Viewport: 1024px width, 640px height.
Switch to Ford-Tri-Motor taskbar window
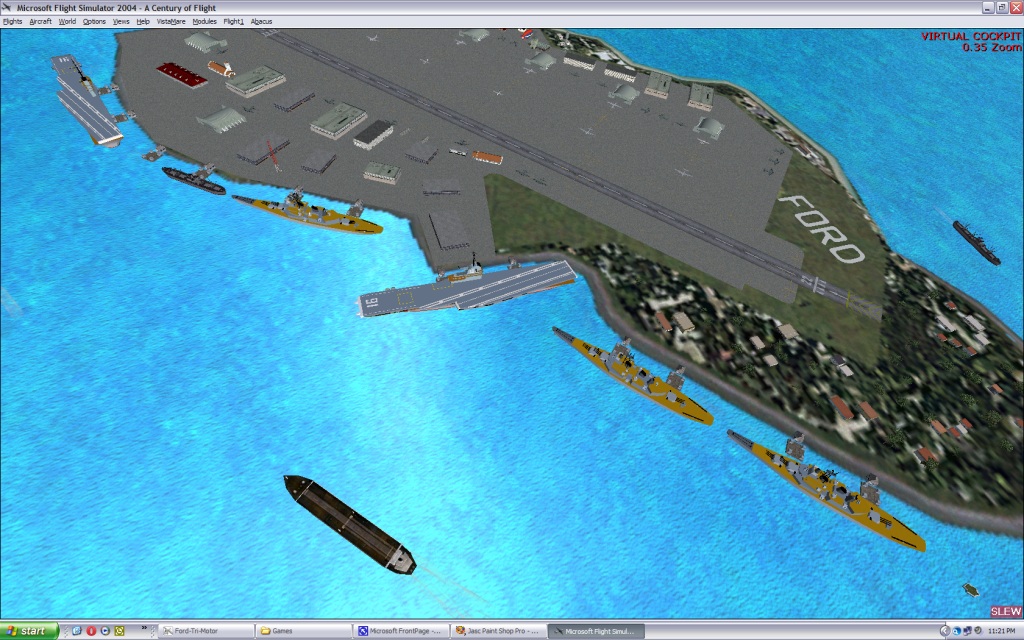click(x=206, y=631)
